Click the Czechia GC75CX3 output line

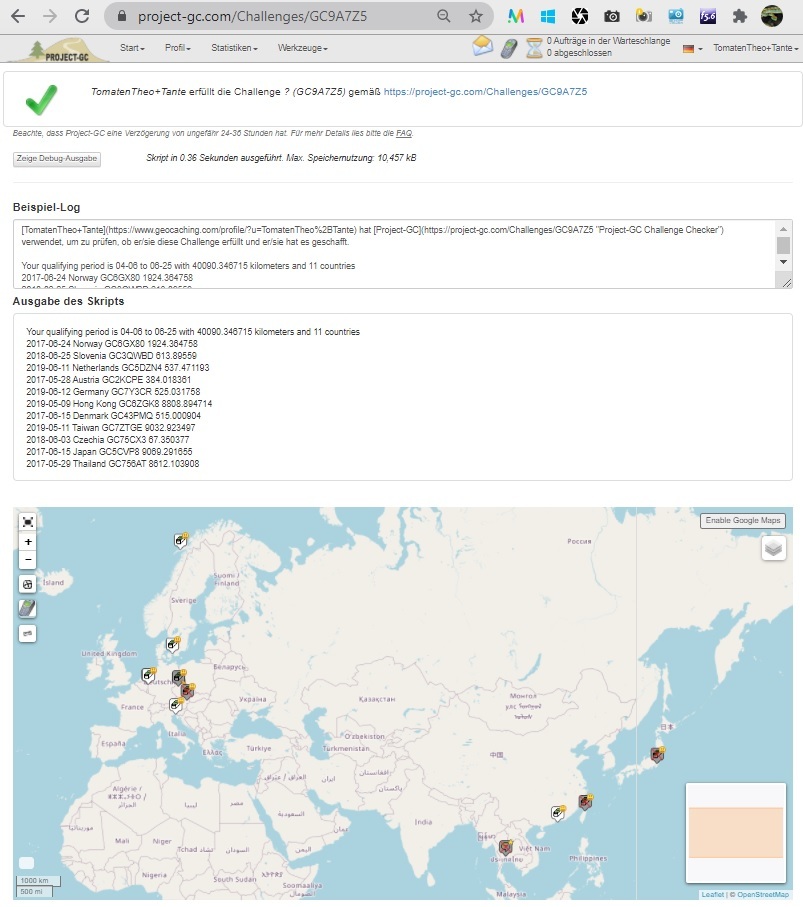(x=108, y=440)
